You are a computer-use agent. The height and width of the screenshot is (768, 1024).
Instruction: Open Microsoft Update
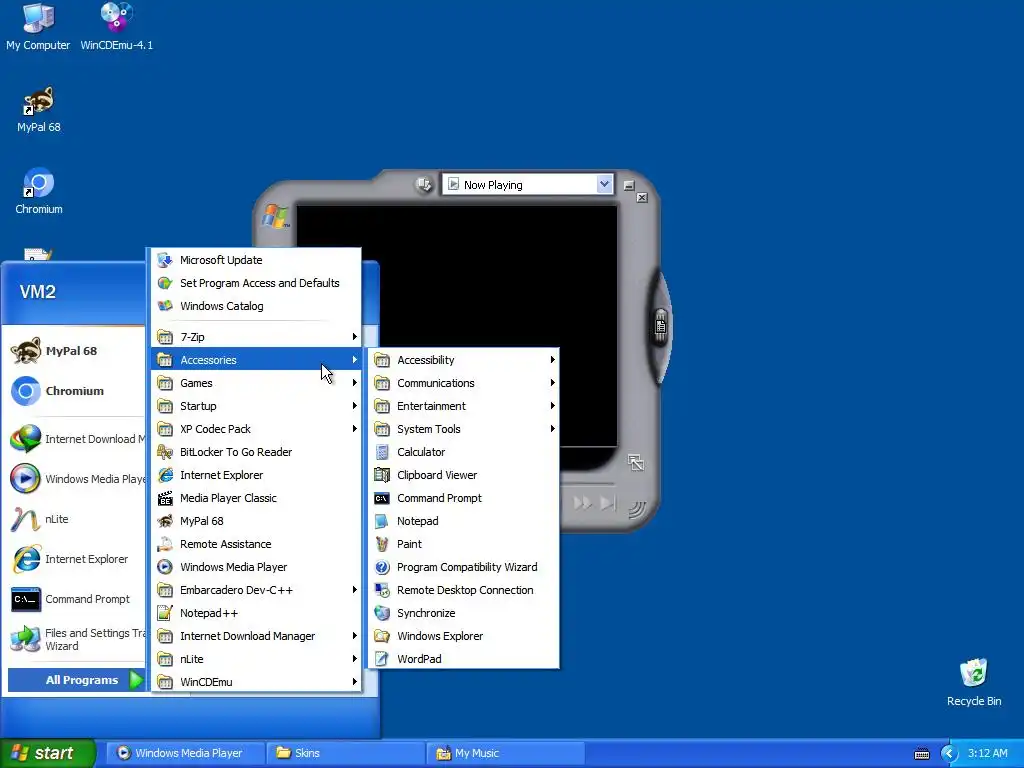tap(257, 260)
